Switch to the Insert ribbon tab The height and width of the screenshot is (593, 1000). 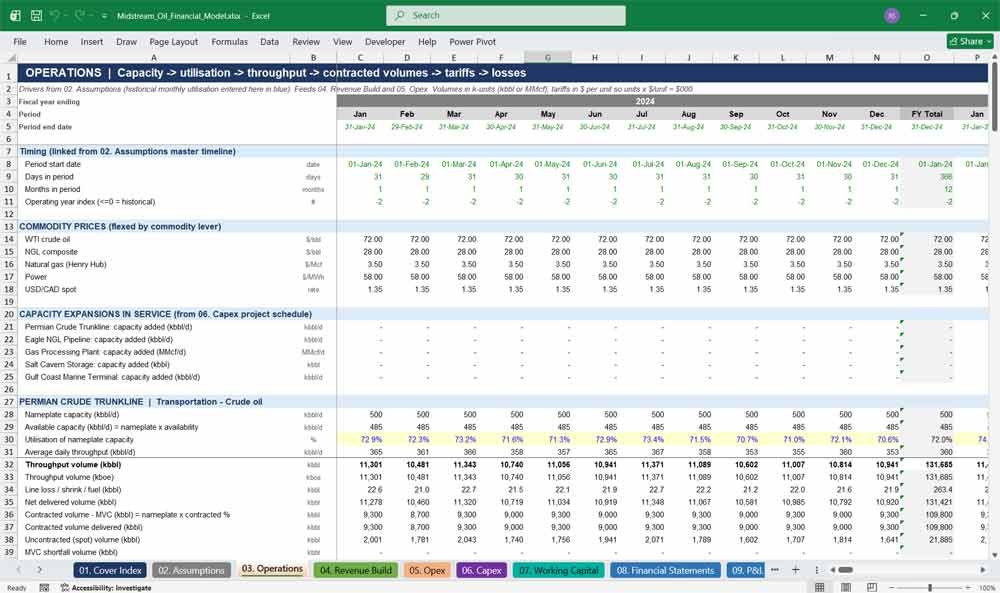92,41
